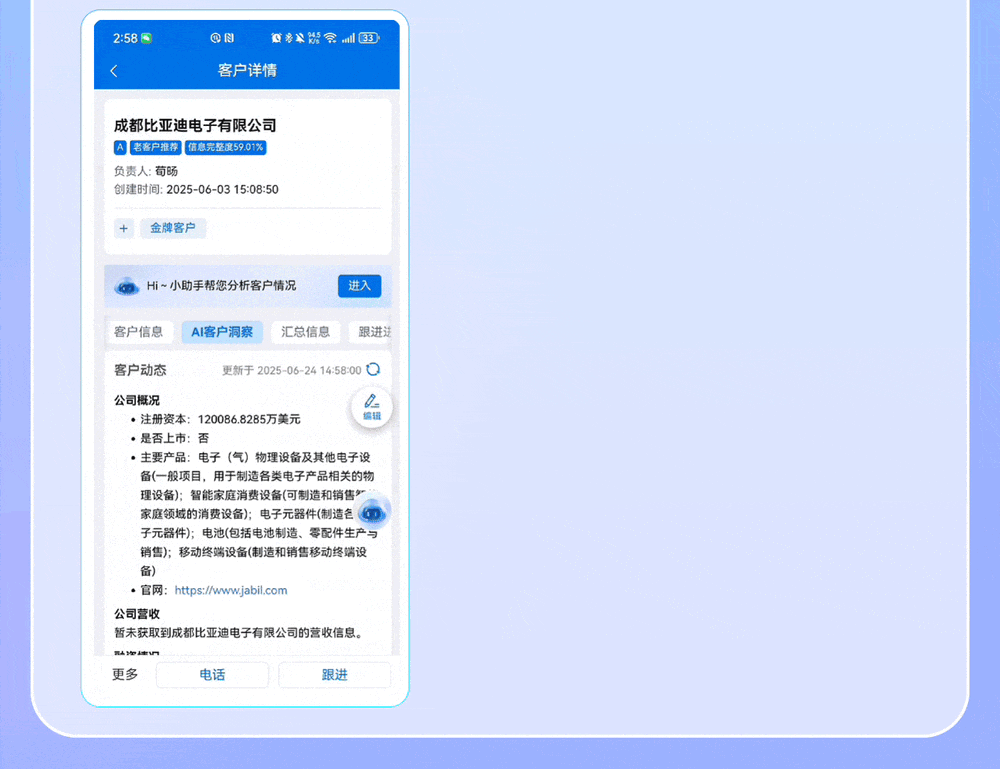This screenshot has height=769, width=1000.
Task: Tap the Wi-Fi icon in status bar
Action: coord(331,38)
